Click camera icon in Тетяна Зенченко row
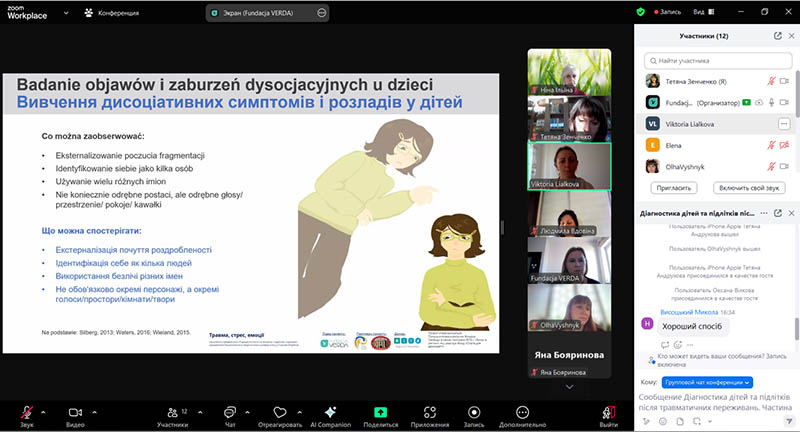The image size is (800, 432). pos(784,81)
